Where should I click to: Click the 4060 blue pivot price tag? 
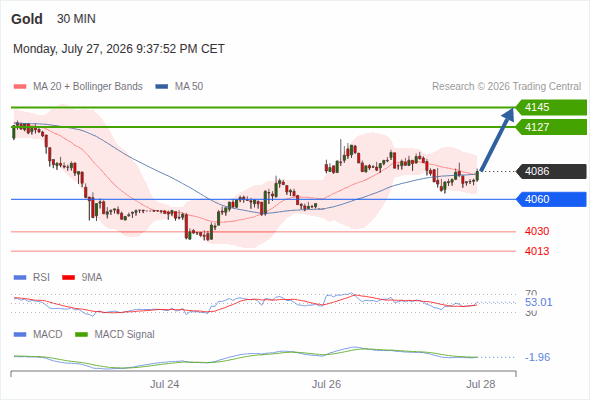551,199
